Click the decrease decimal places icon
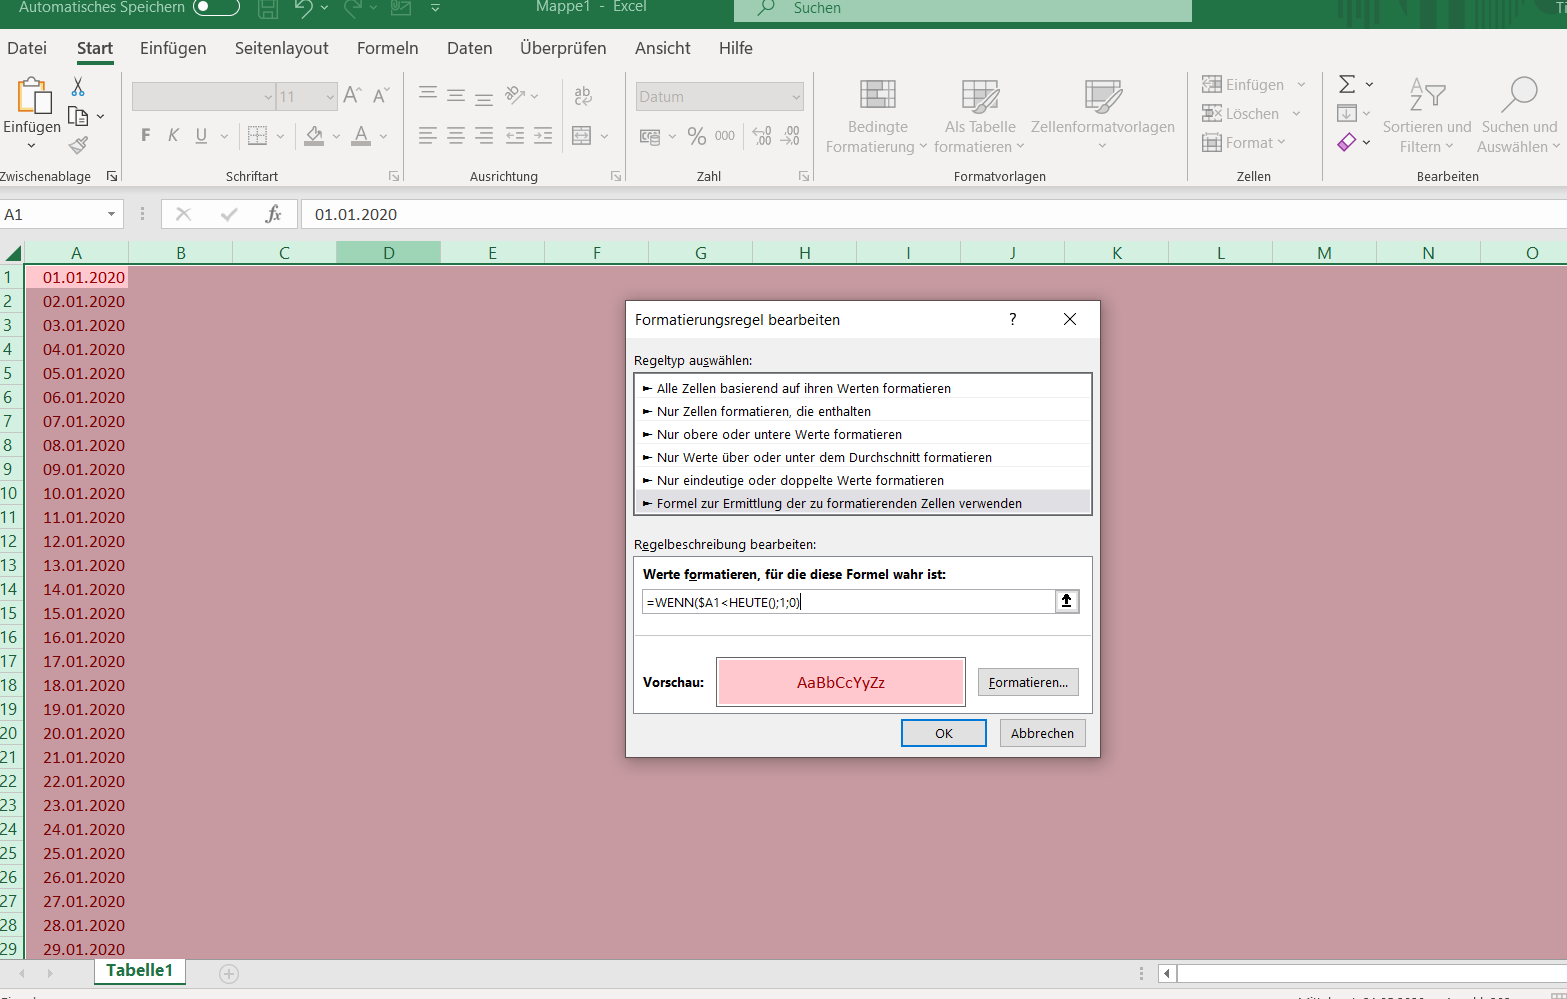 (790, 135)
